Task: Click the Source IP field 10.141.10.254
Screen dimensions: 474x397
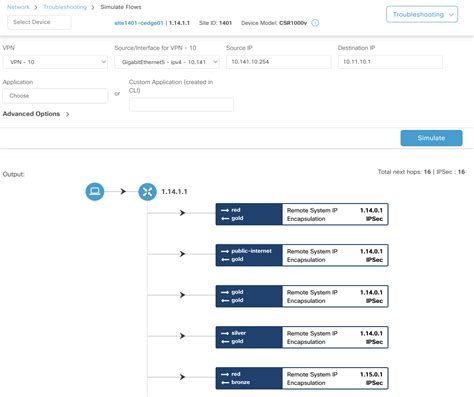Action: click(278, 62)
